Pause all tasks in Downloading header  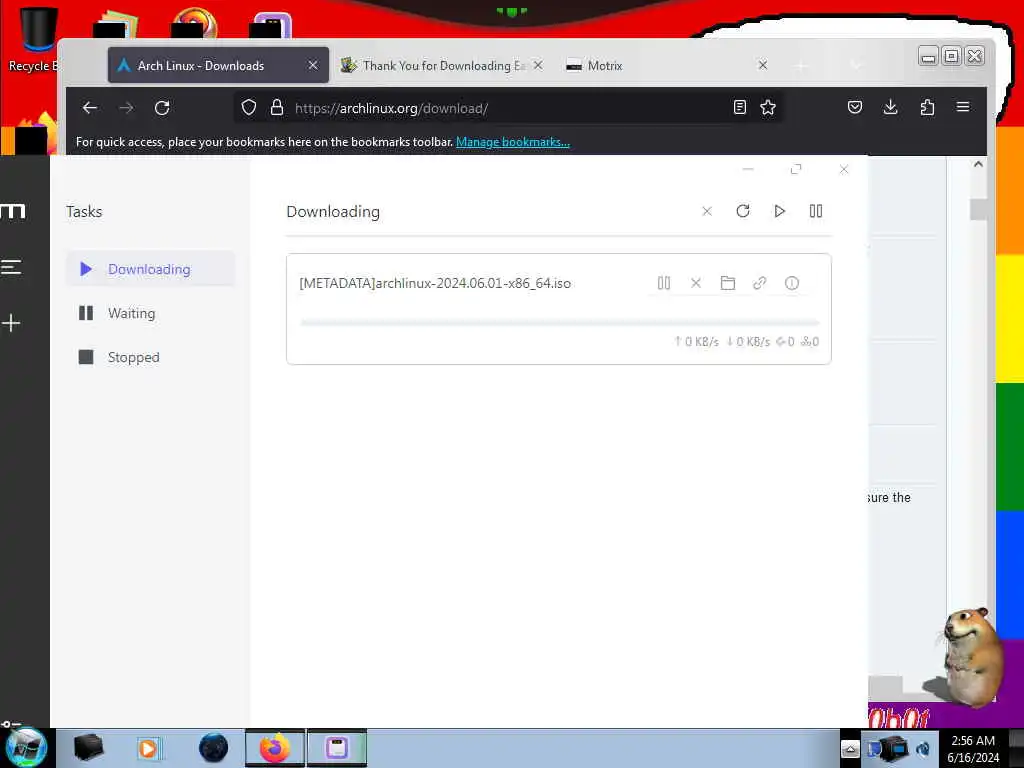click(x=816, y=211)
